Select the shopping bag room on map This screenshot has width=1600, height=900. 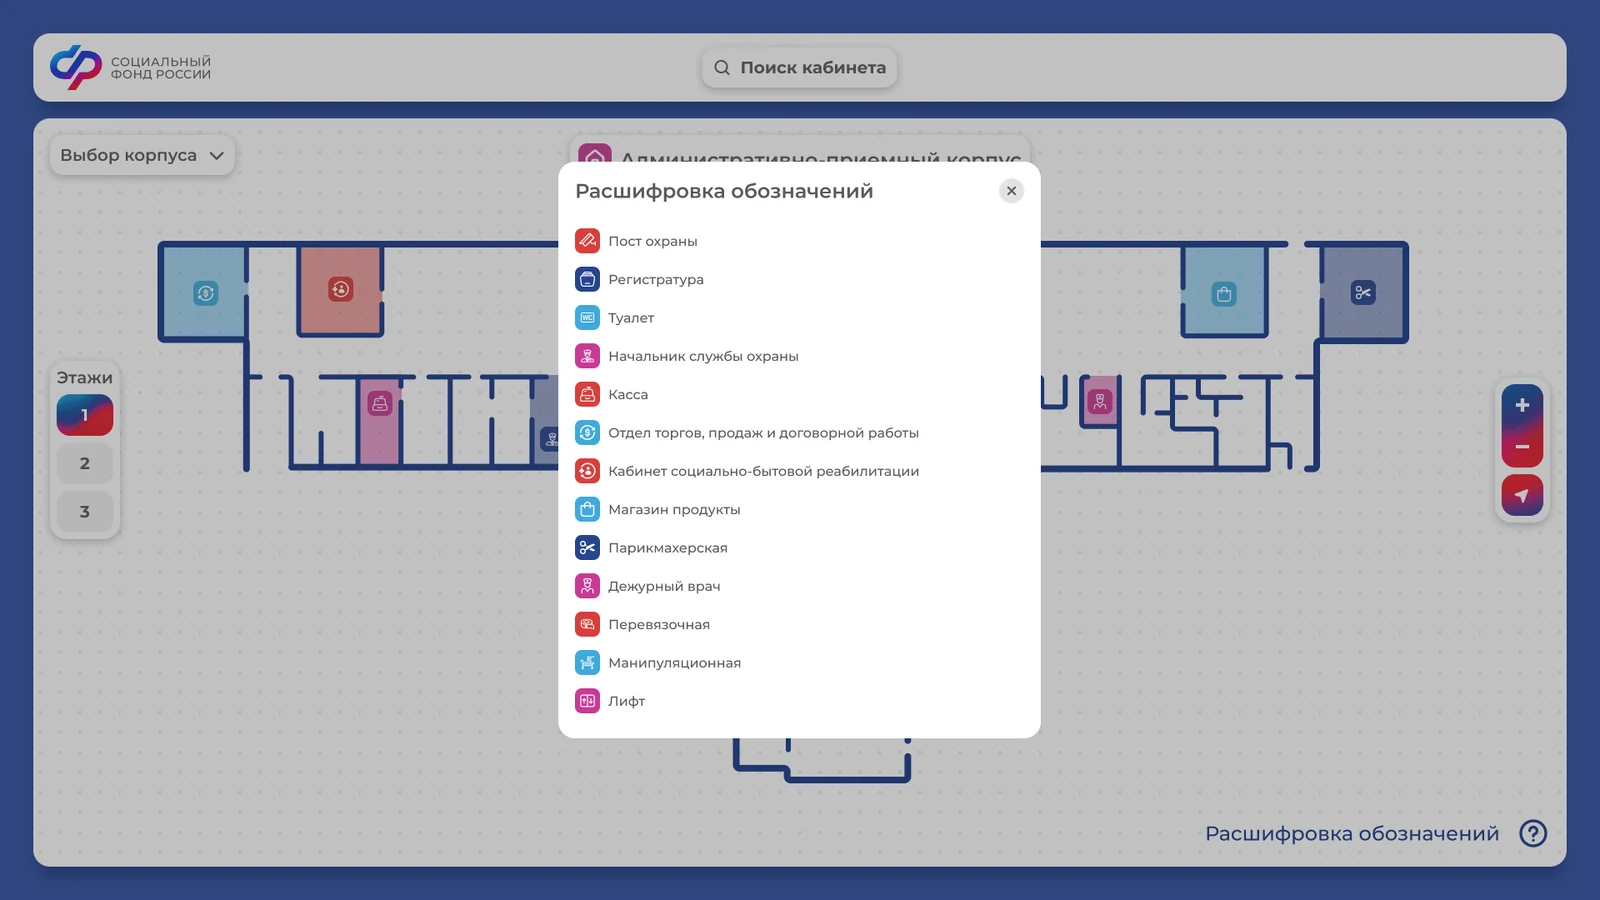coord(1224,294)
